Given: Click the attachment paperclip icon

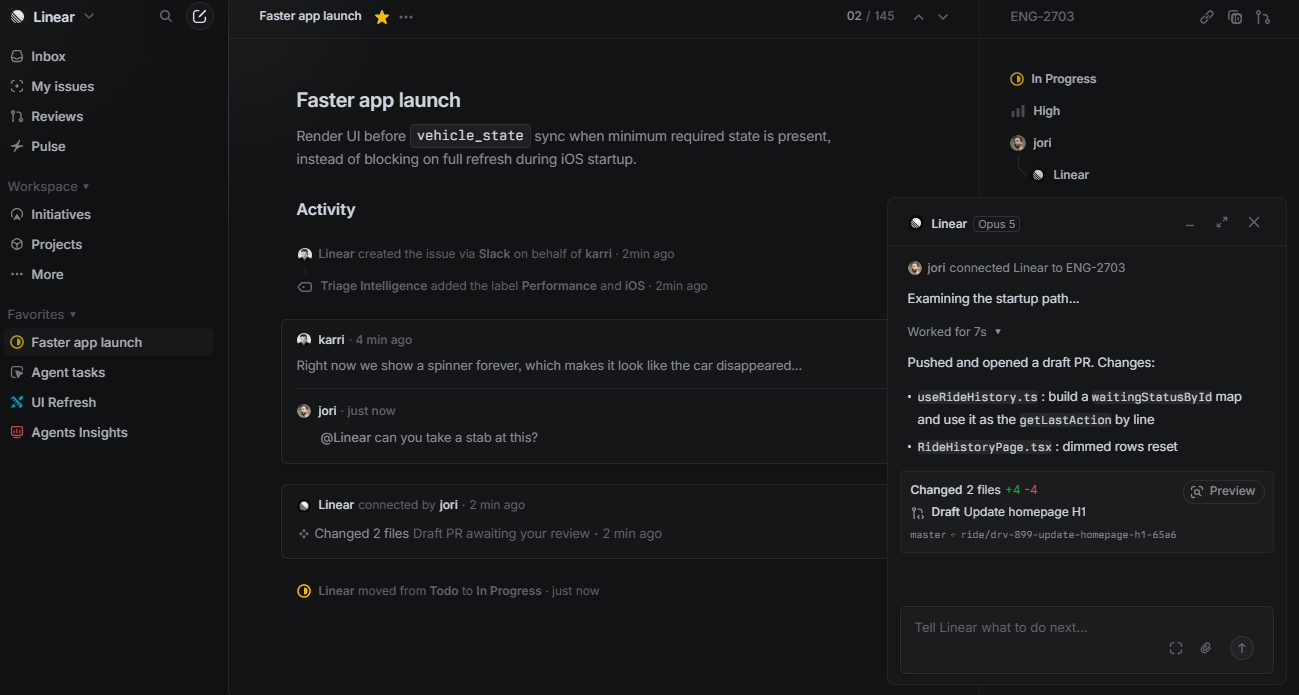Looking at the screenshot, I should 1206,648.
